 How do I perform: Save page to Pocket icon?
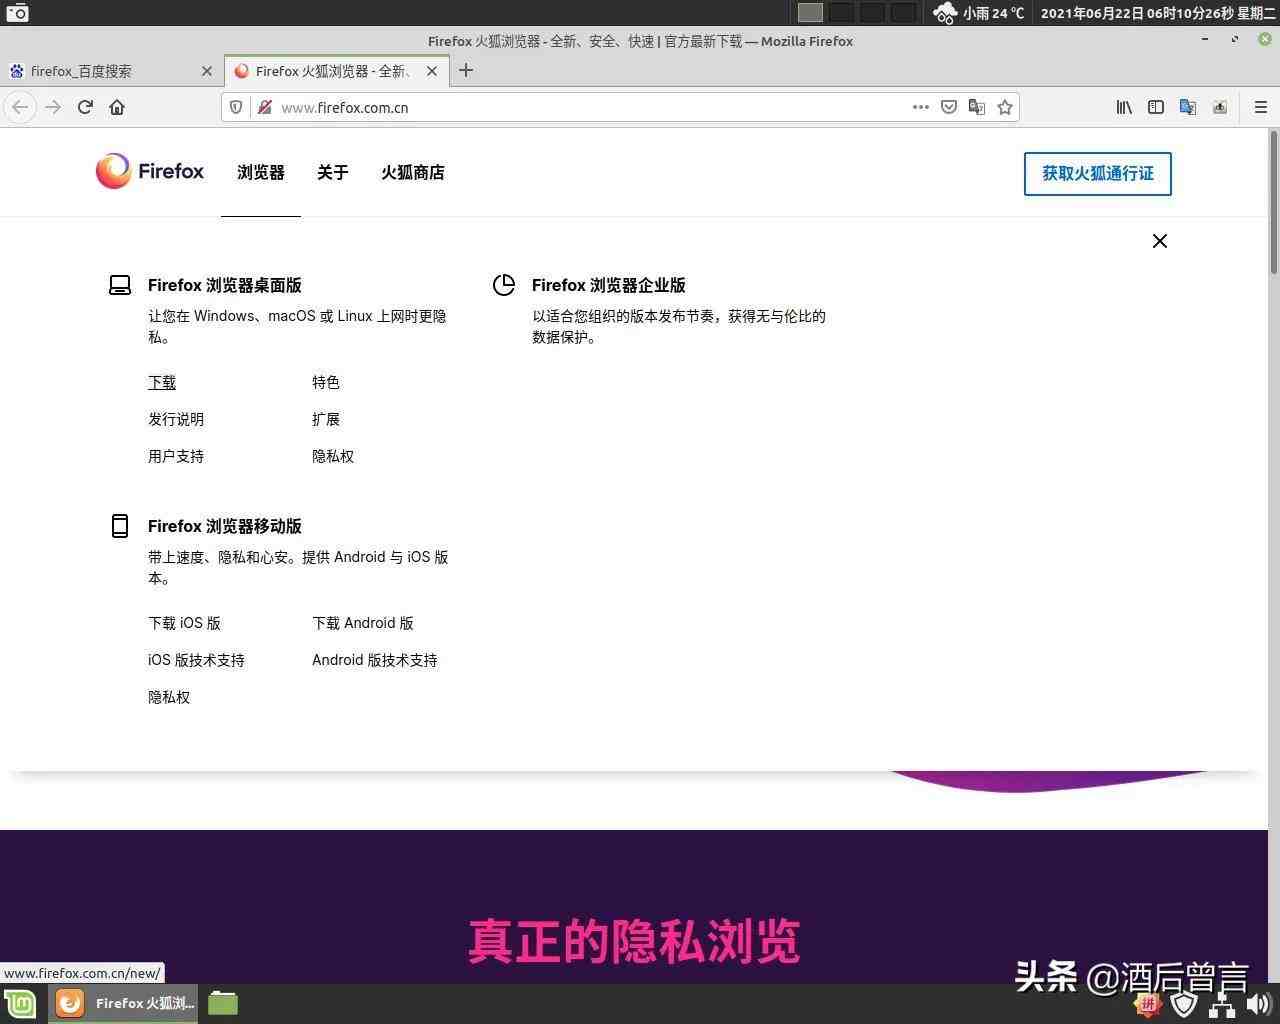pos(949,107)
